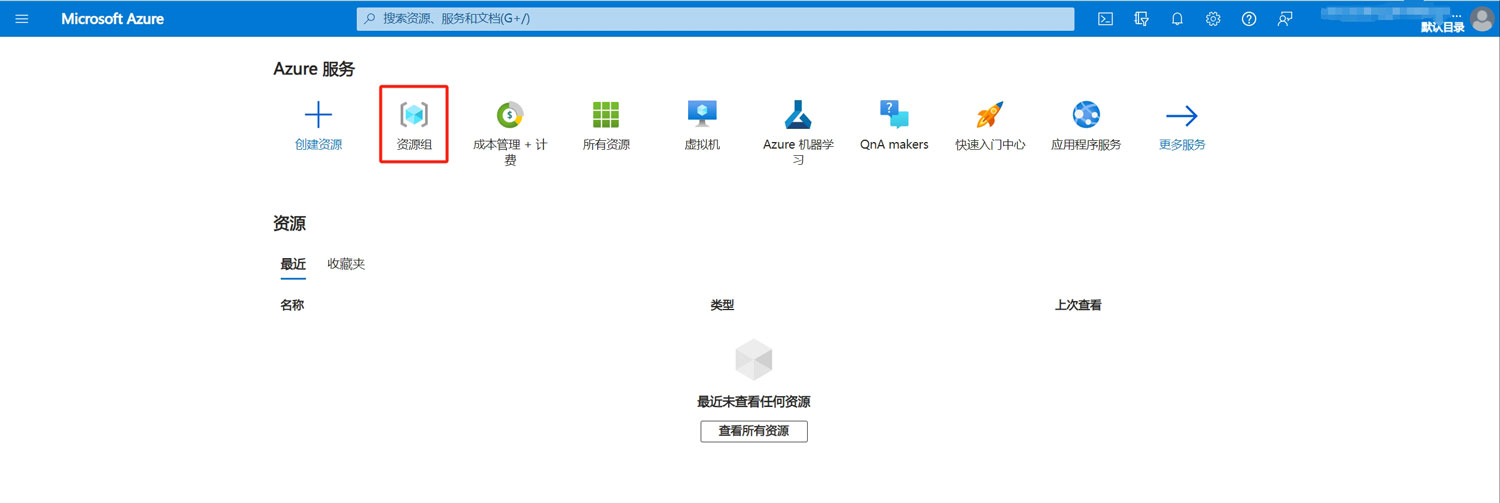Click the Microsoft Azure home title
This screenshot has width=1500, height=503.
coord(112,19)
